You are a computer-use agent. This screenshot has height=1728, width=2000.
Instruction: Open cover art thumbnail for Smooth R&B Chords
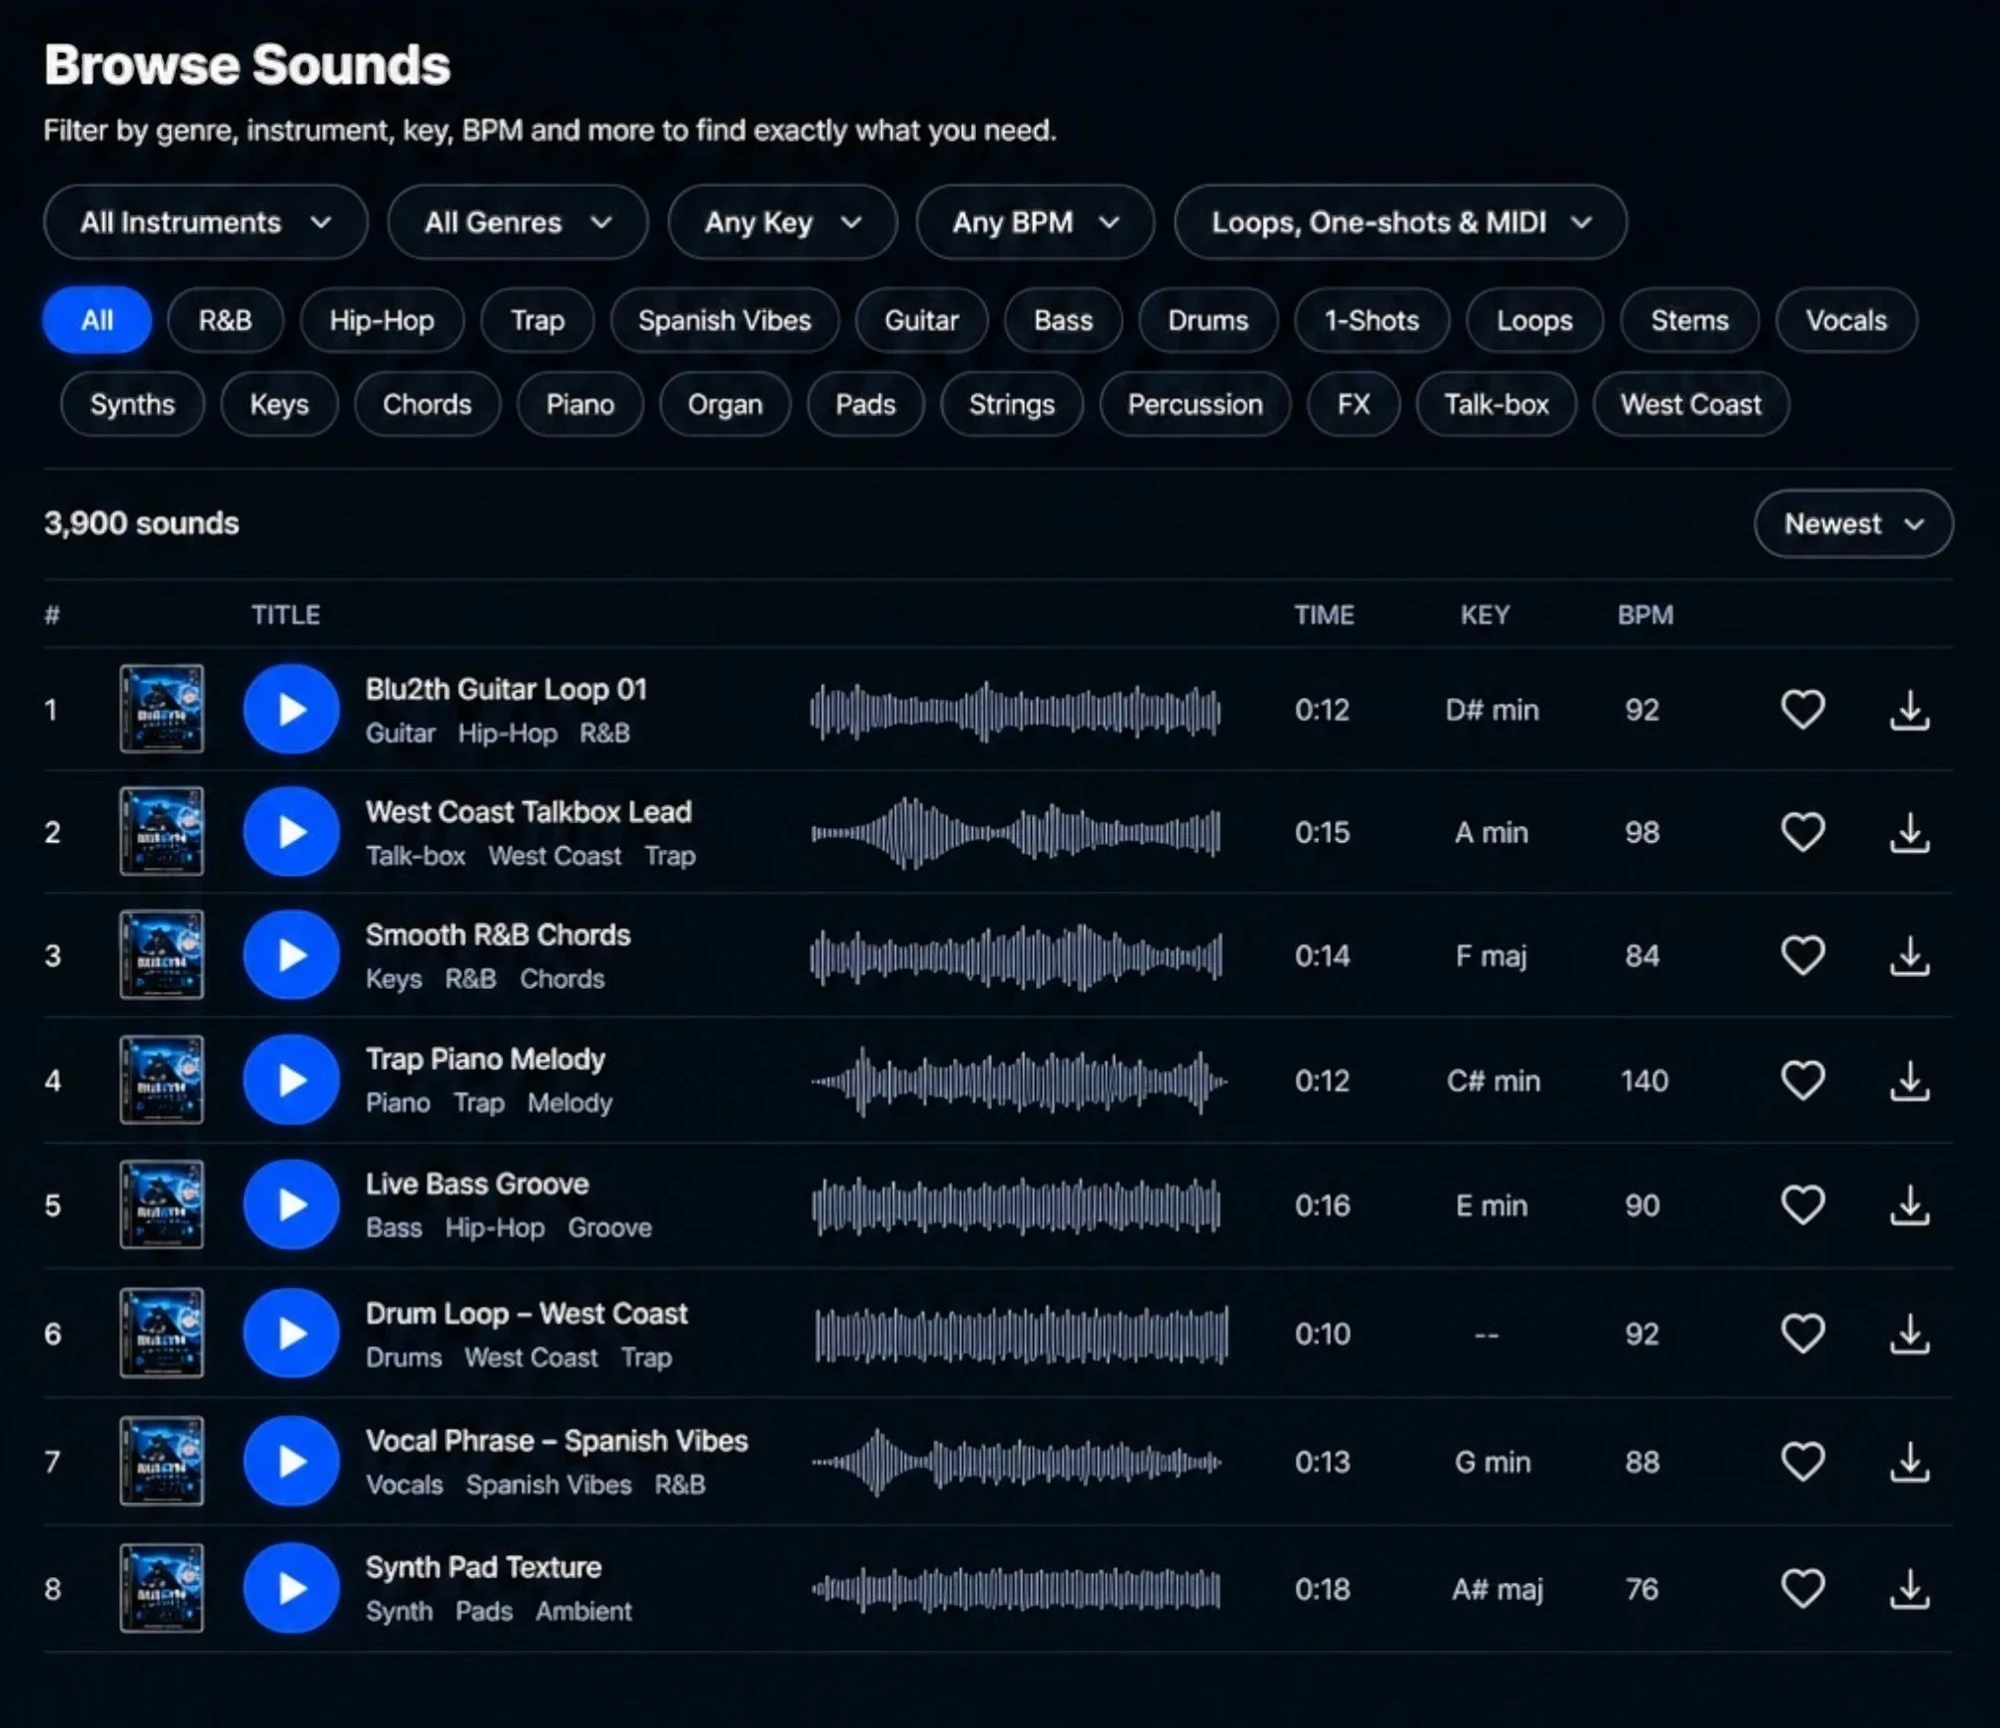(162, 955)
